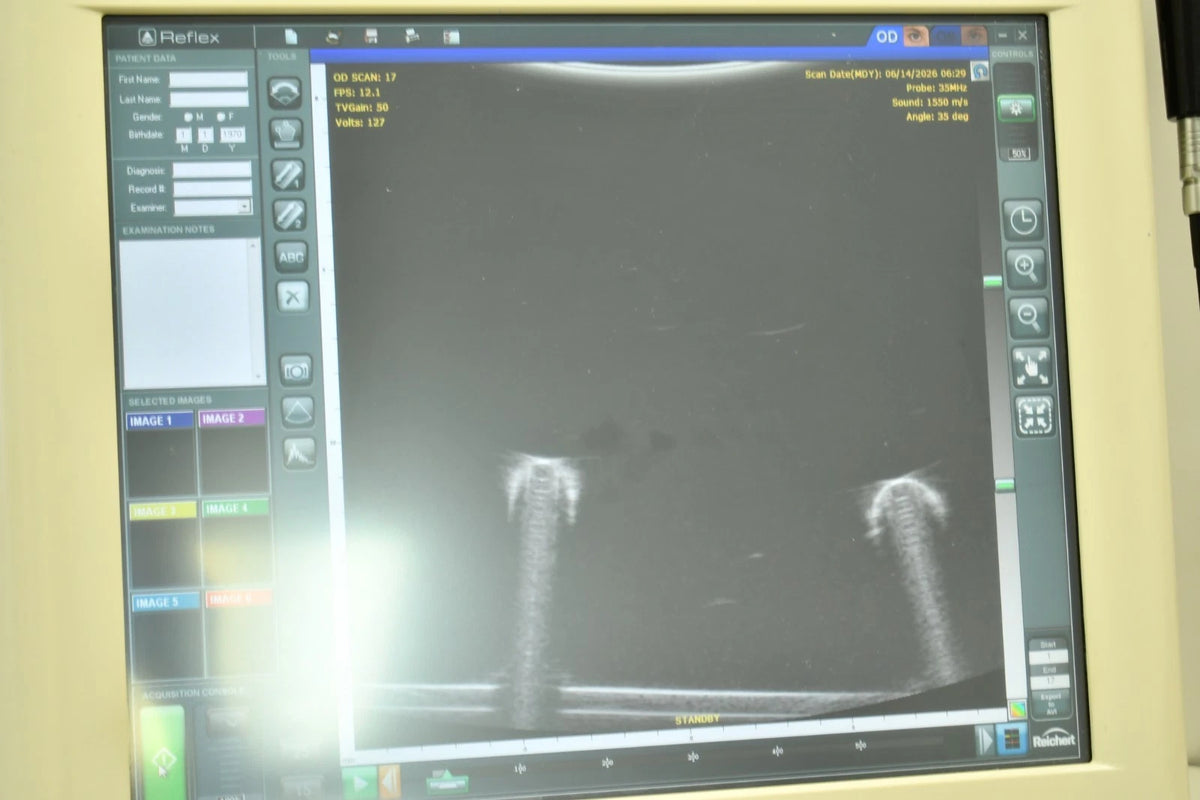Click the Export to AVI button
1200x800 pixels.
pyautogui.click(x=1051, y=703)
